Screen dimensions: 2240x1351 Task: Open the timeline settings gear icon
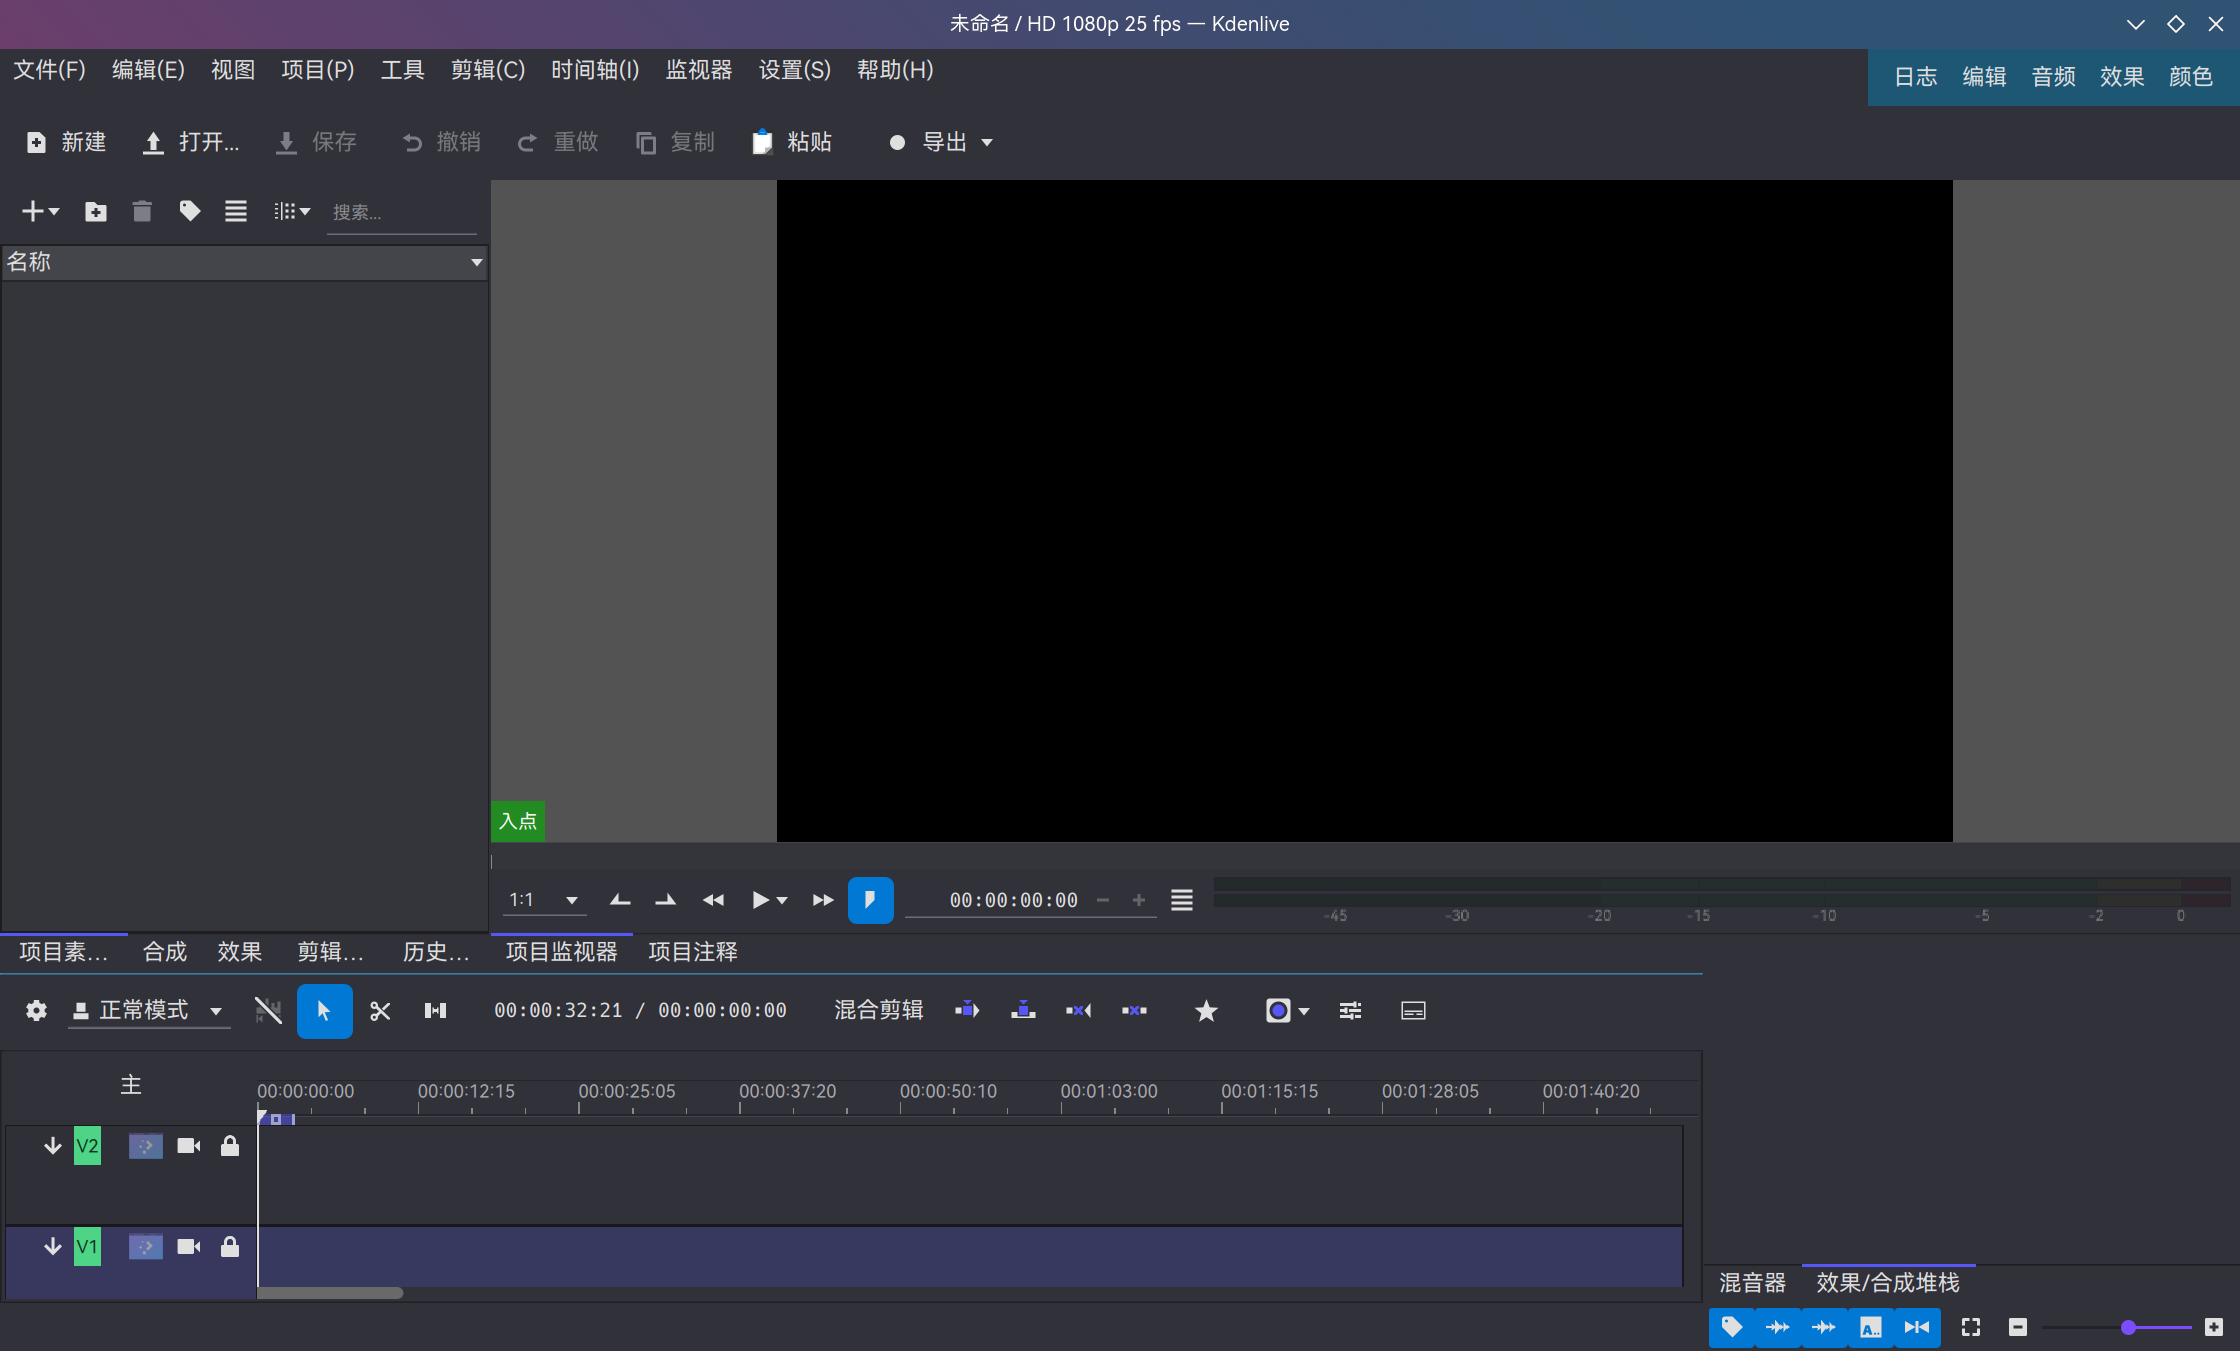coord(36,1011)
